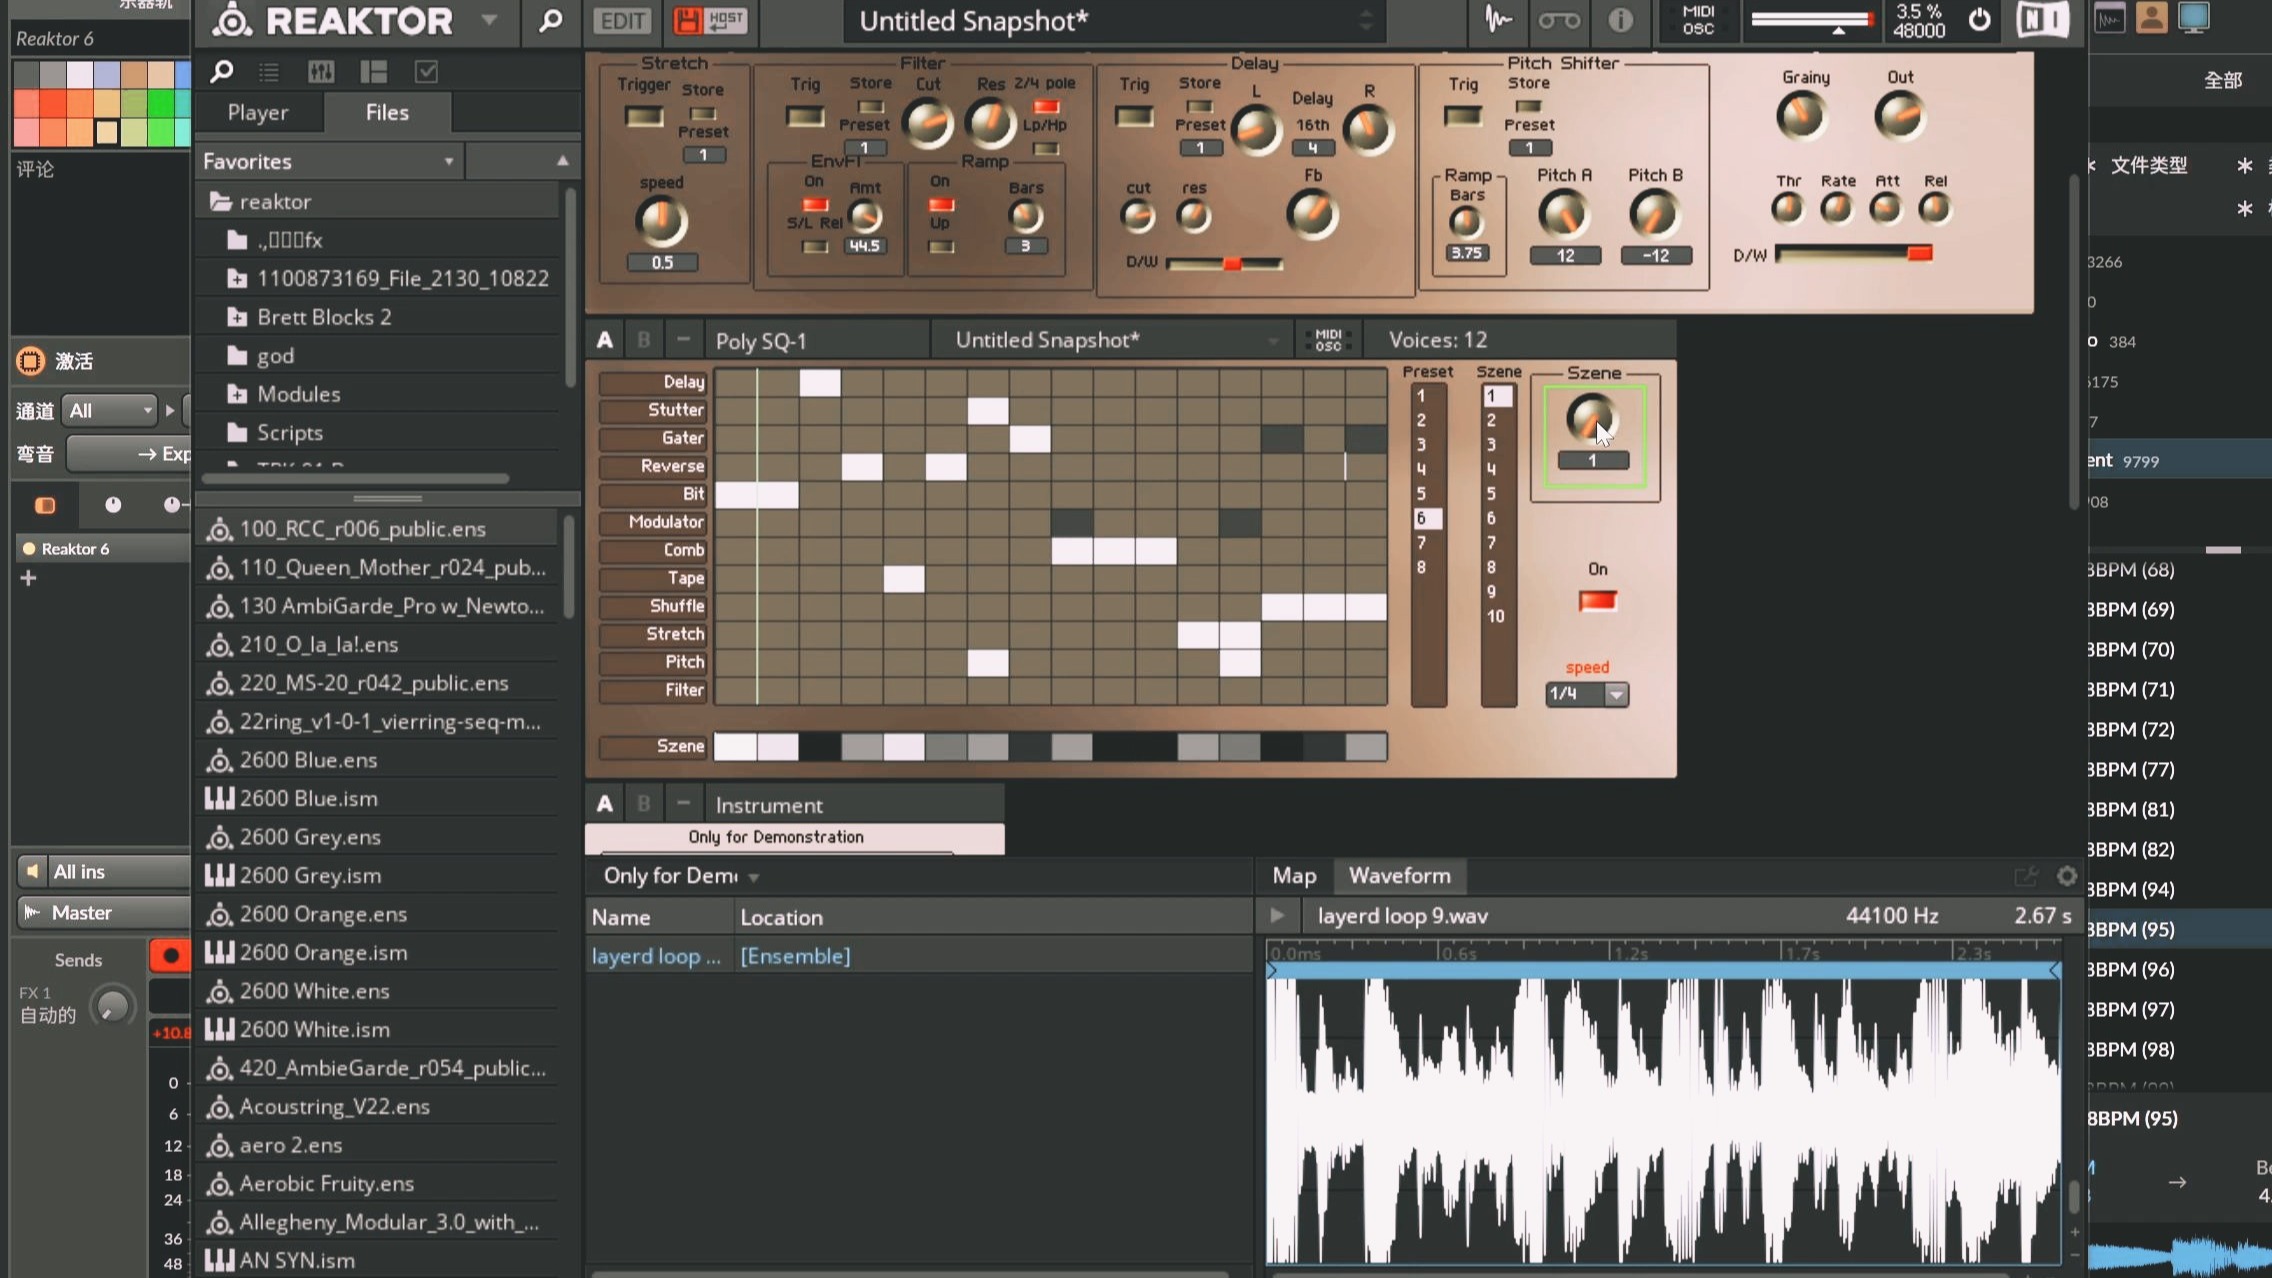This screenshot has width=2272, height=1278.
Task: Switch to the Files tab
Action: (x=387, y=113)
